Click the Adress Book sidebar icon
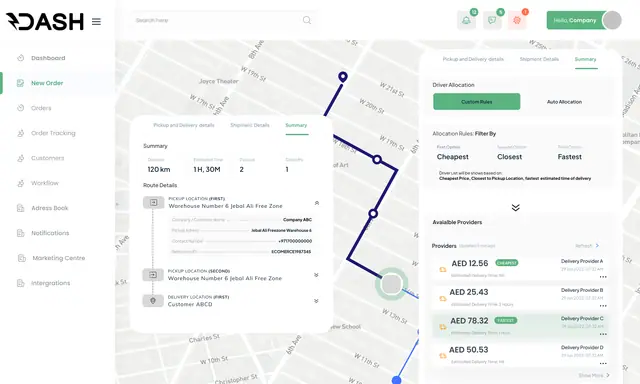Screen dimensions: 640x384 pos(20,208)
